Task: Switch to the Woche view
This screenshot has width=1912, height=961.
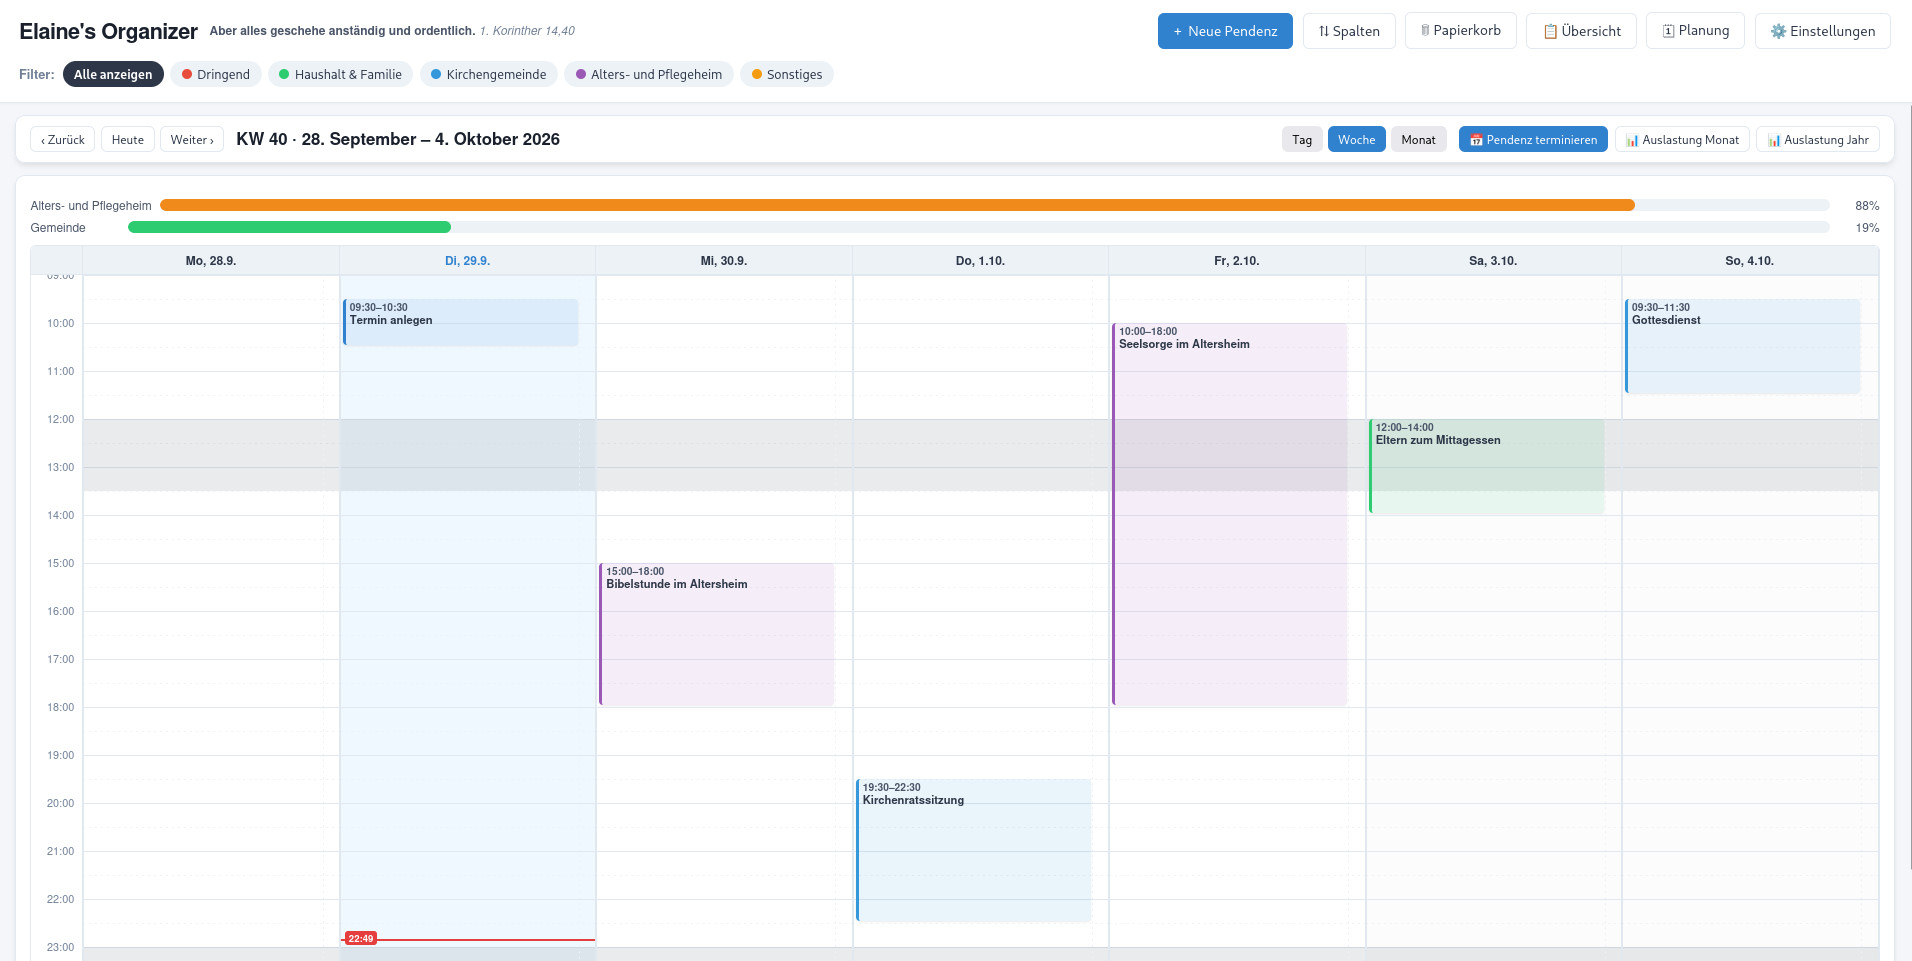Action: (x=1357, y=139)
